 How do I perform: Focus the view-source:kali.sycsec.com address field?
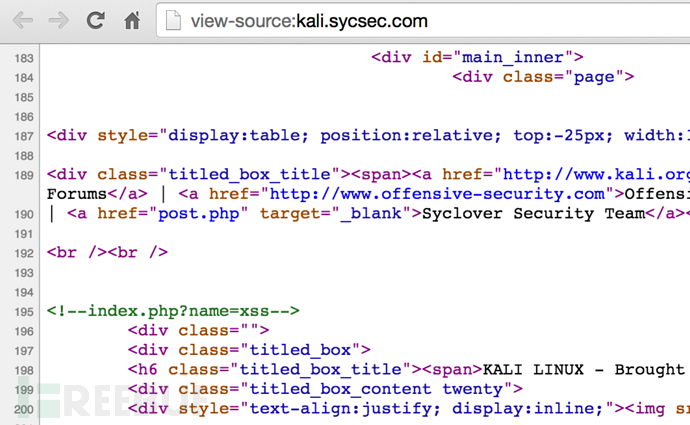(422, 21)
